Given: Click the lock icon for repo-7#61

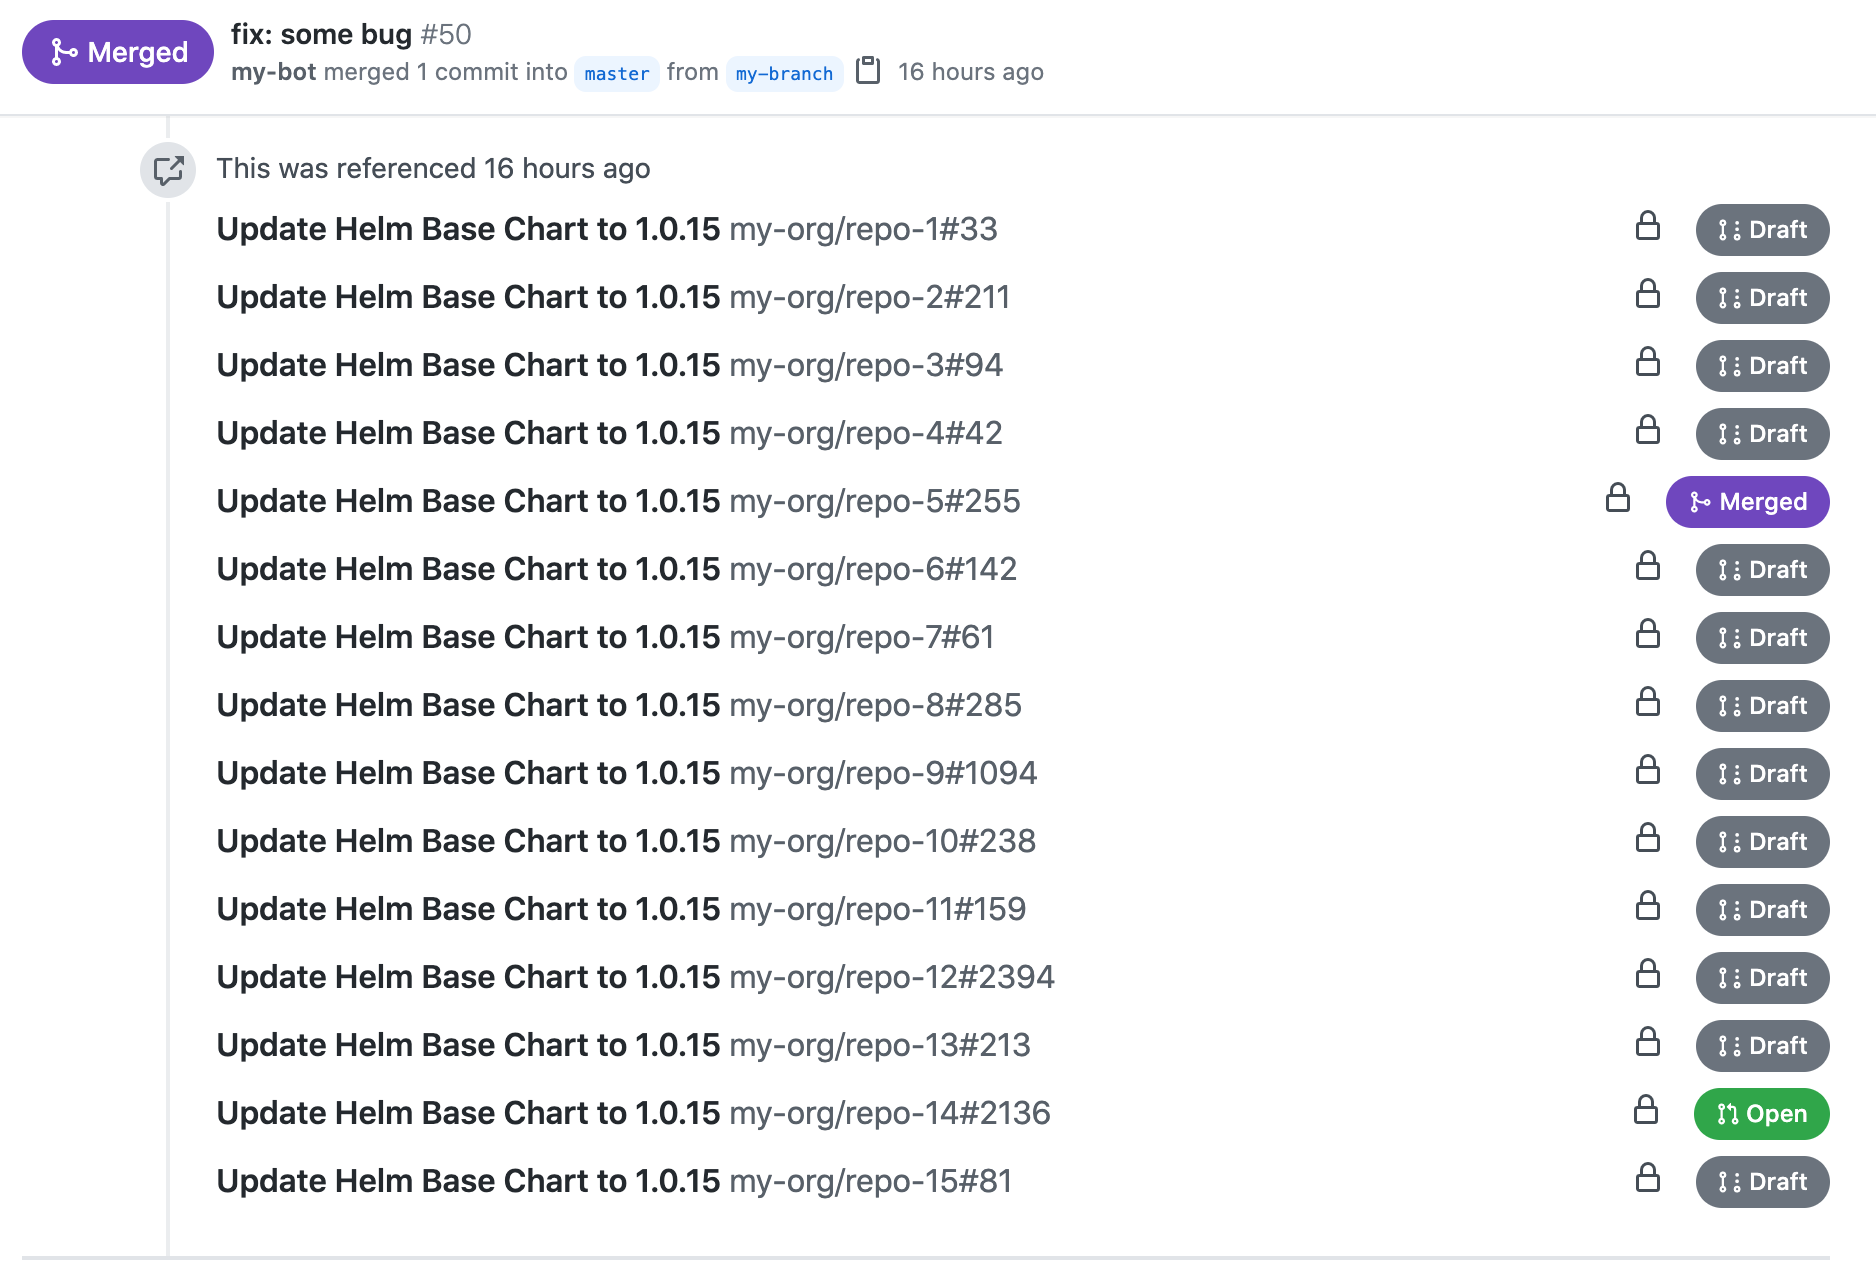Looking at the screenshot, I should click(1647, 635).
